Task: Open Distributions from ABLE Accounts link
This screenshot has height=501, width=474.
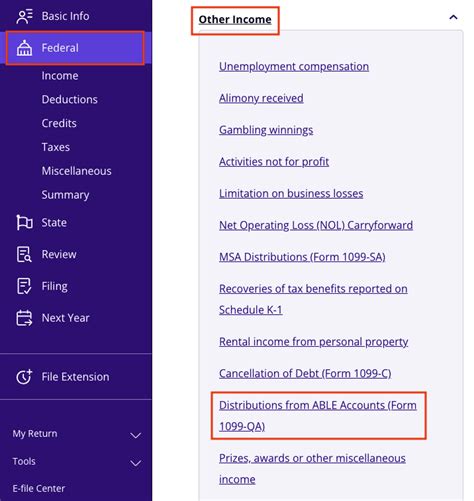Action: click(318, 416)
